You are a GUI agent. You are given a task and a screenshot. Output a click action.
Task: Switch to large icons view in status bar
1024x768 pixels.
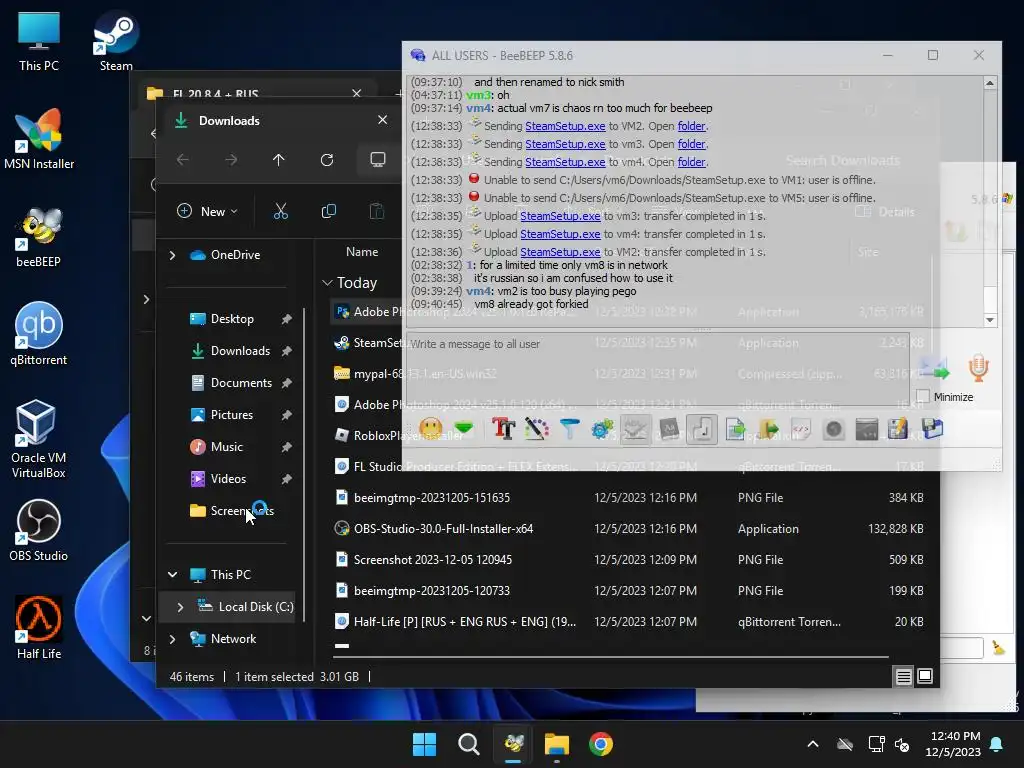pyautogui.click(x=925, y=677)
